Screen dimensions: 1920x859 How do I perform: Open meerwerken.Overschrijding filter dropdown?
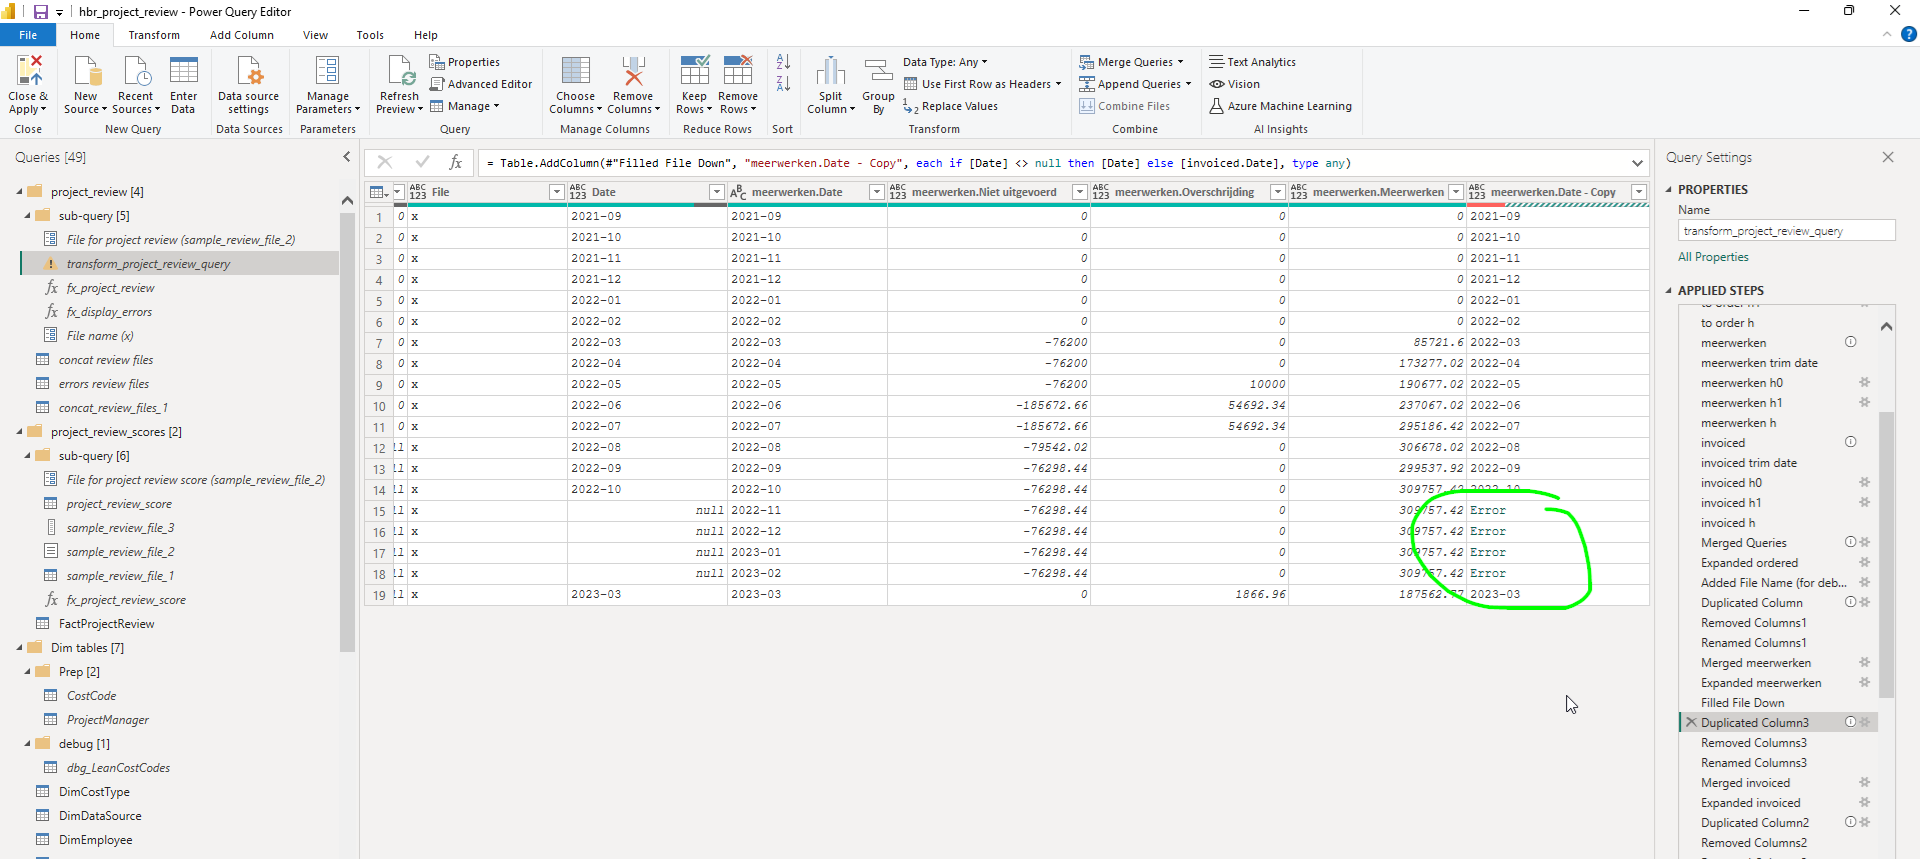coord(1277,192)
